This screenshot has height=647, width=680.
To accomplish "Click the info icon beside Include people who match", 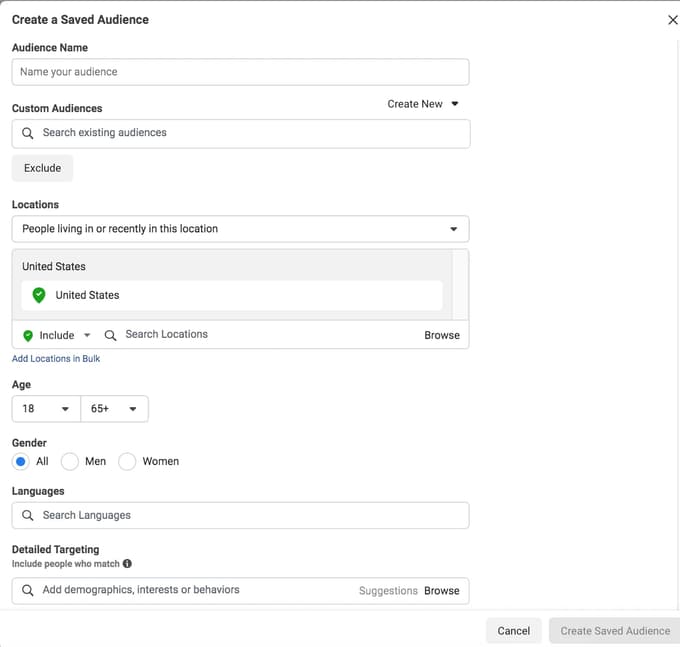I will coord(127,564).
